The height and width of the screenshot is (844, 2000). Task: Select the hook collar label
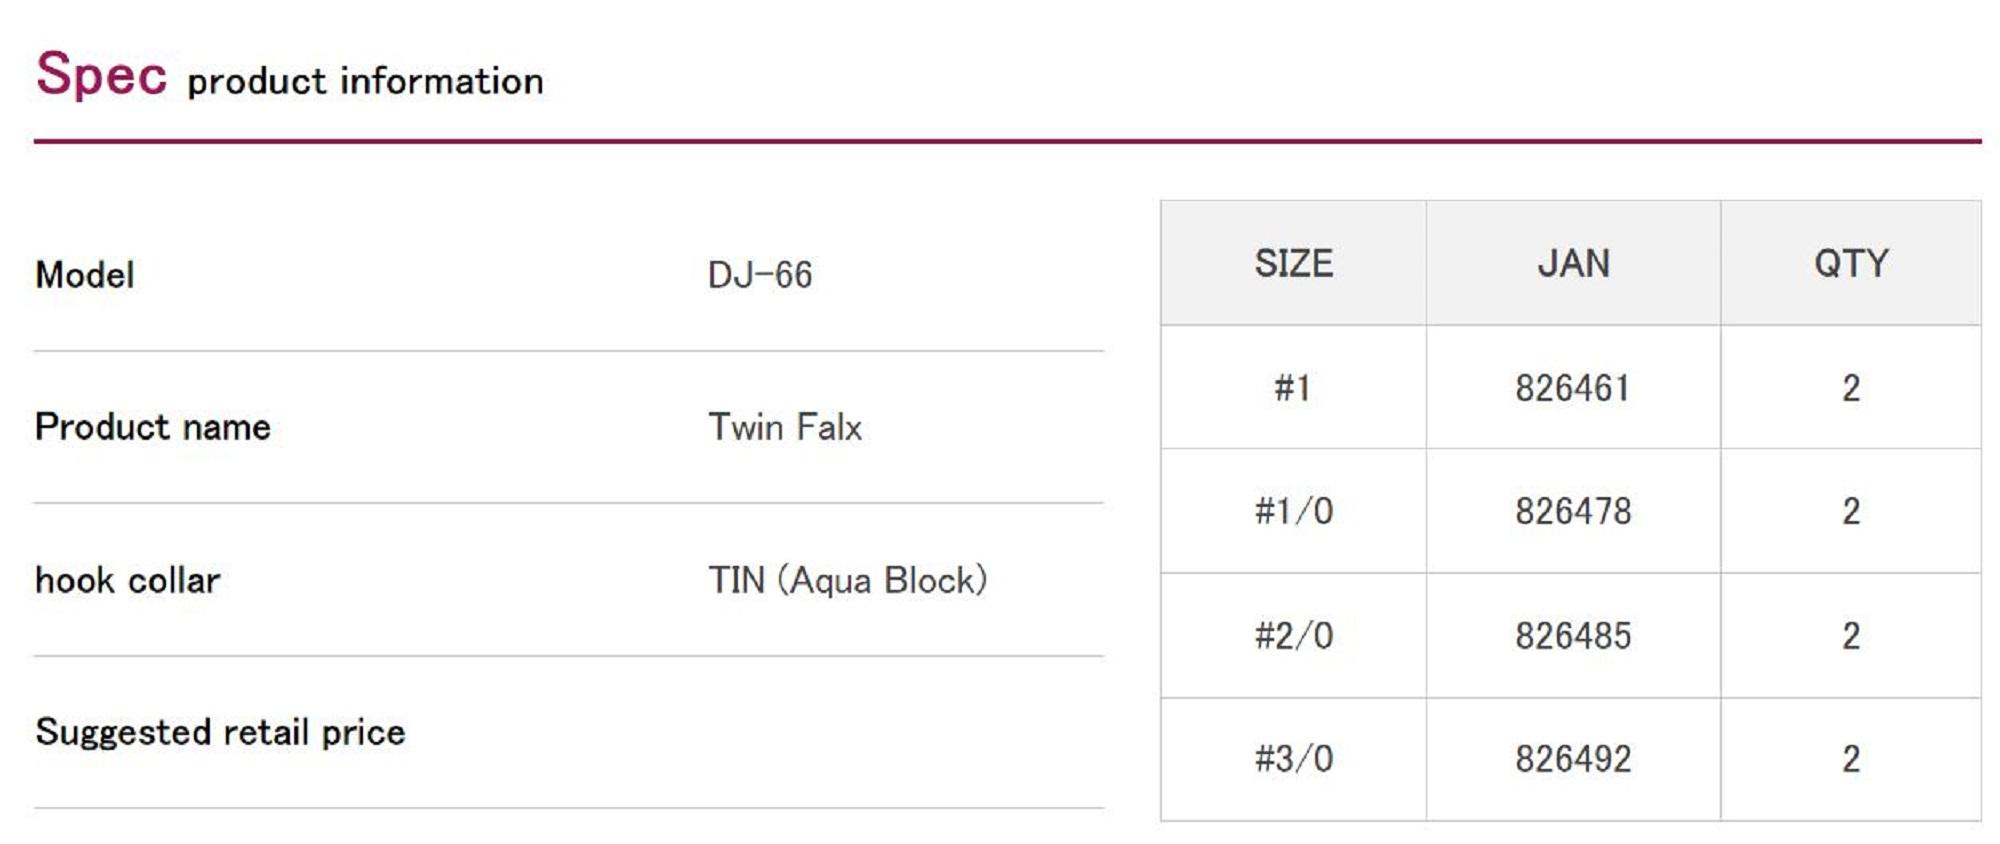point(128,580)
